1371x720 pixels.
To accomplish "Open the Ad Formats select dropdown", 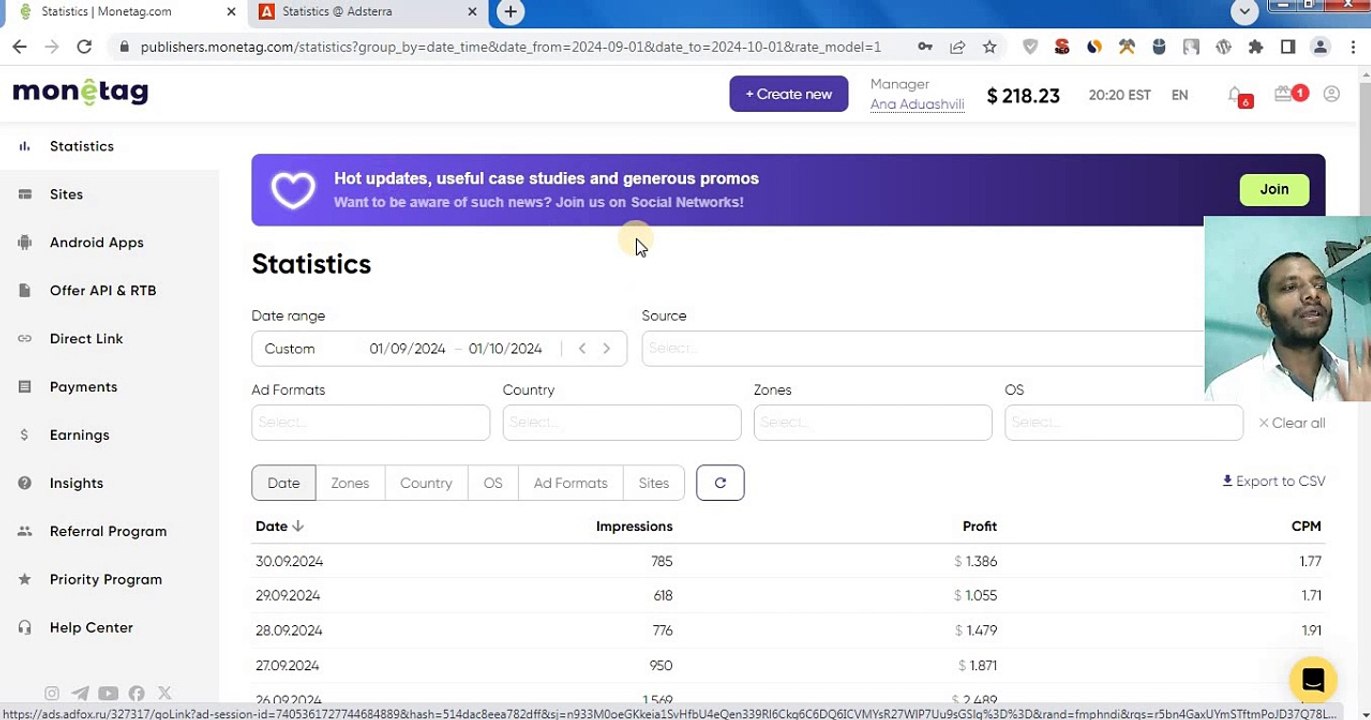I will click(x=371, y=423).
